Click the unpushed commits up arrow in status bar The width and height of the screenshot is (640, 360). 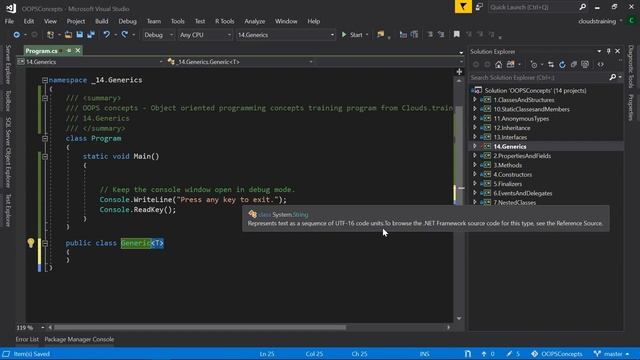tap(484, 354)
